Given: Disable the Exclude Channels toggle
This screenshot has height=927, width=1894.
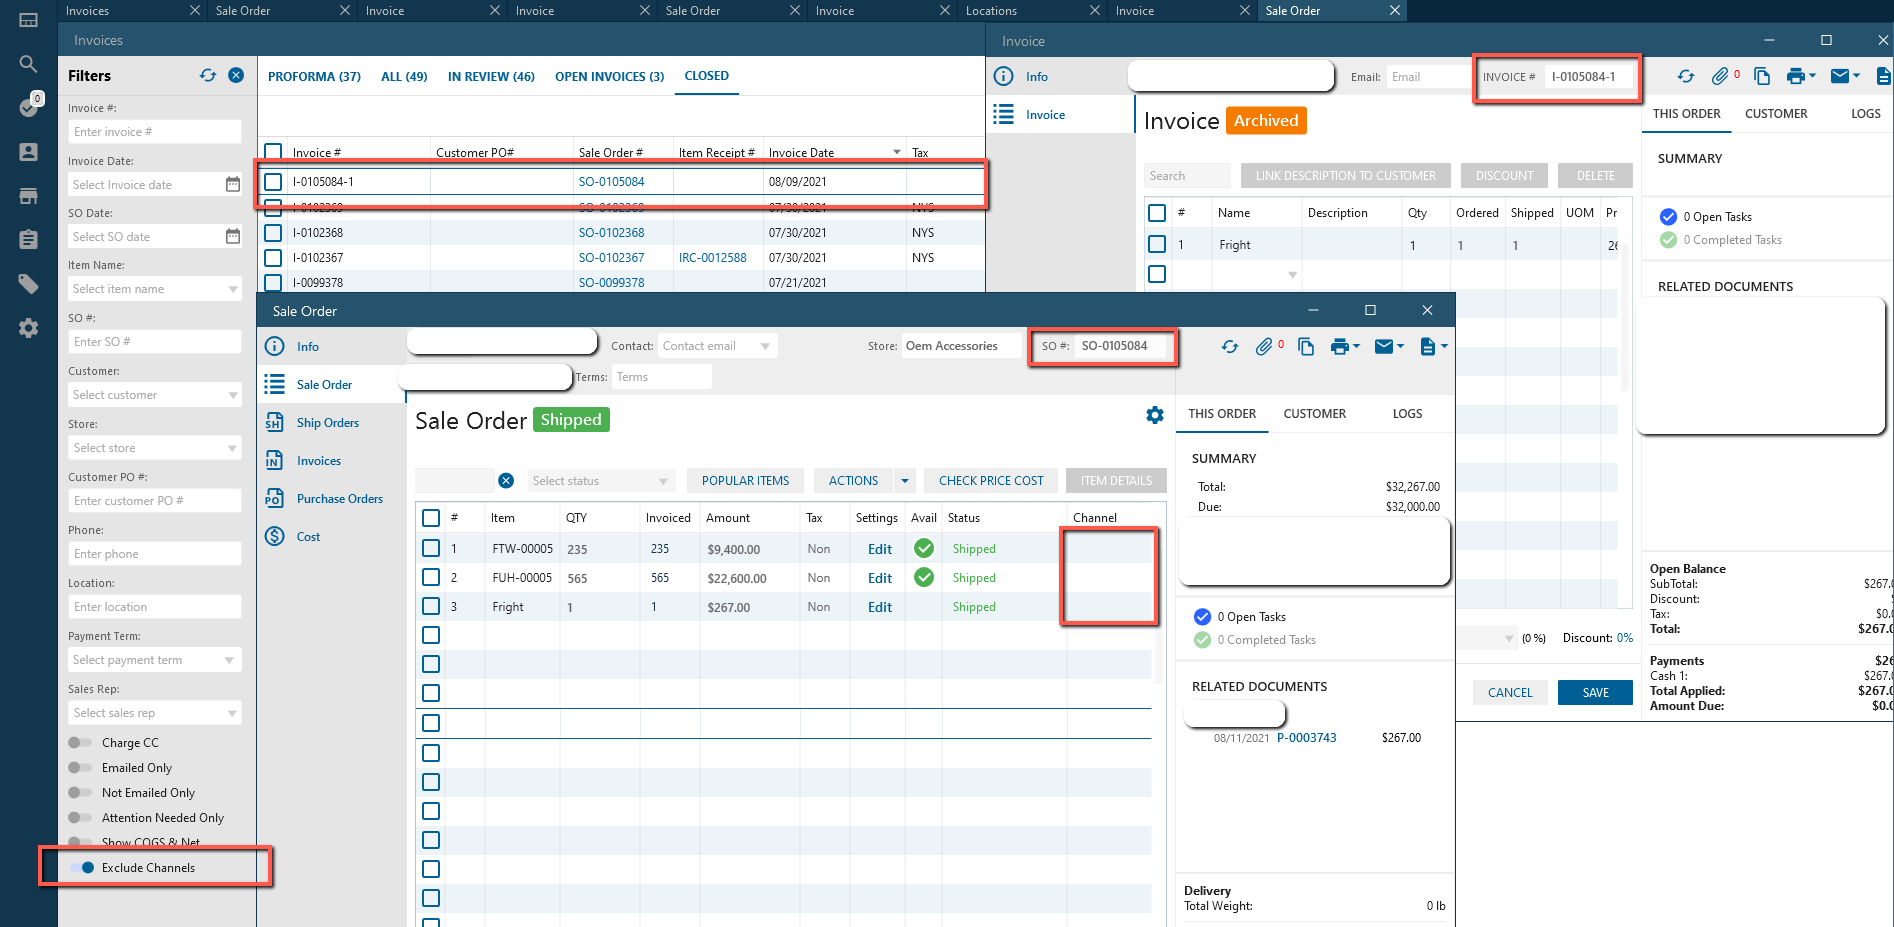Looking at the screenshot, I should [x=82, y=868].
